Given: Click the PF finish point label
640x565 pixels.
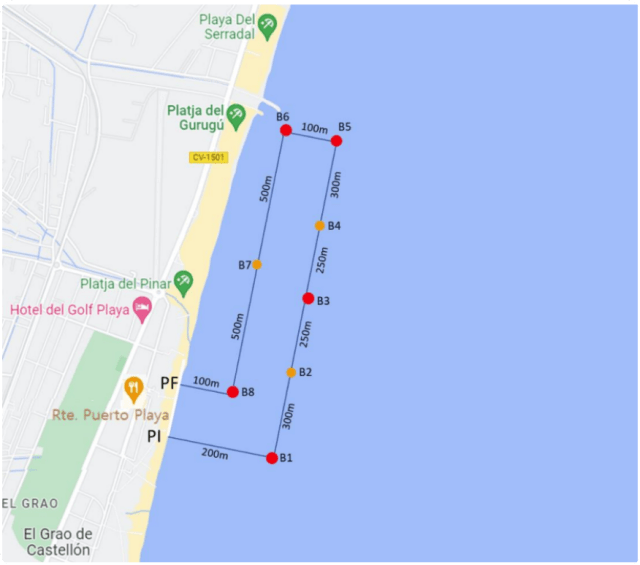Looking at the screenshot, I should point(169,383).
